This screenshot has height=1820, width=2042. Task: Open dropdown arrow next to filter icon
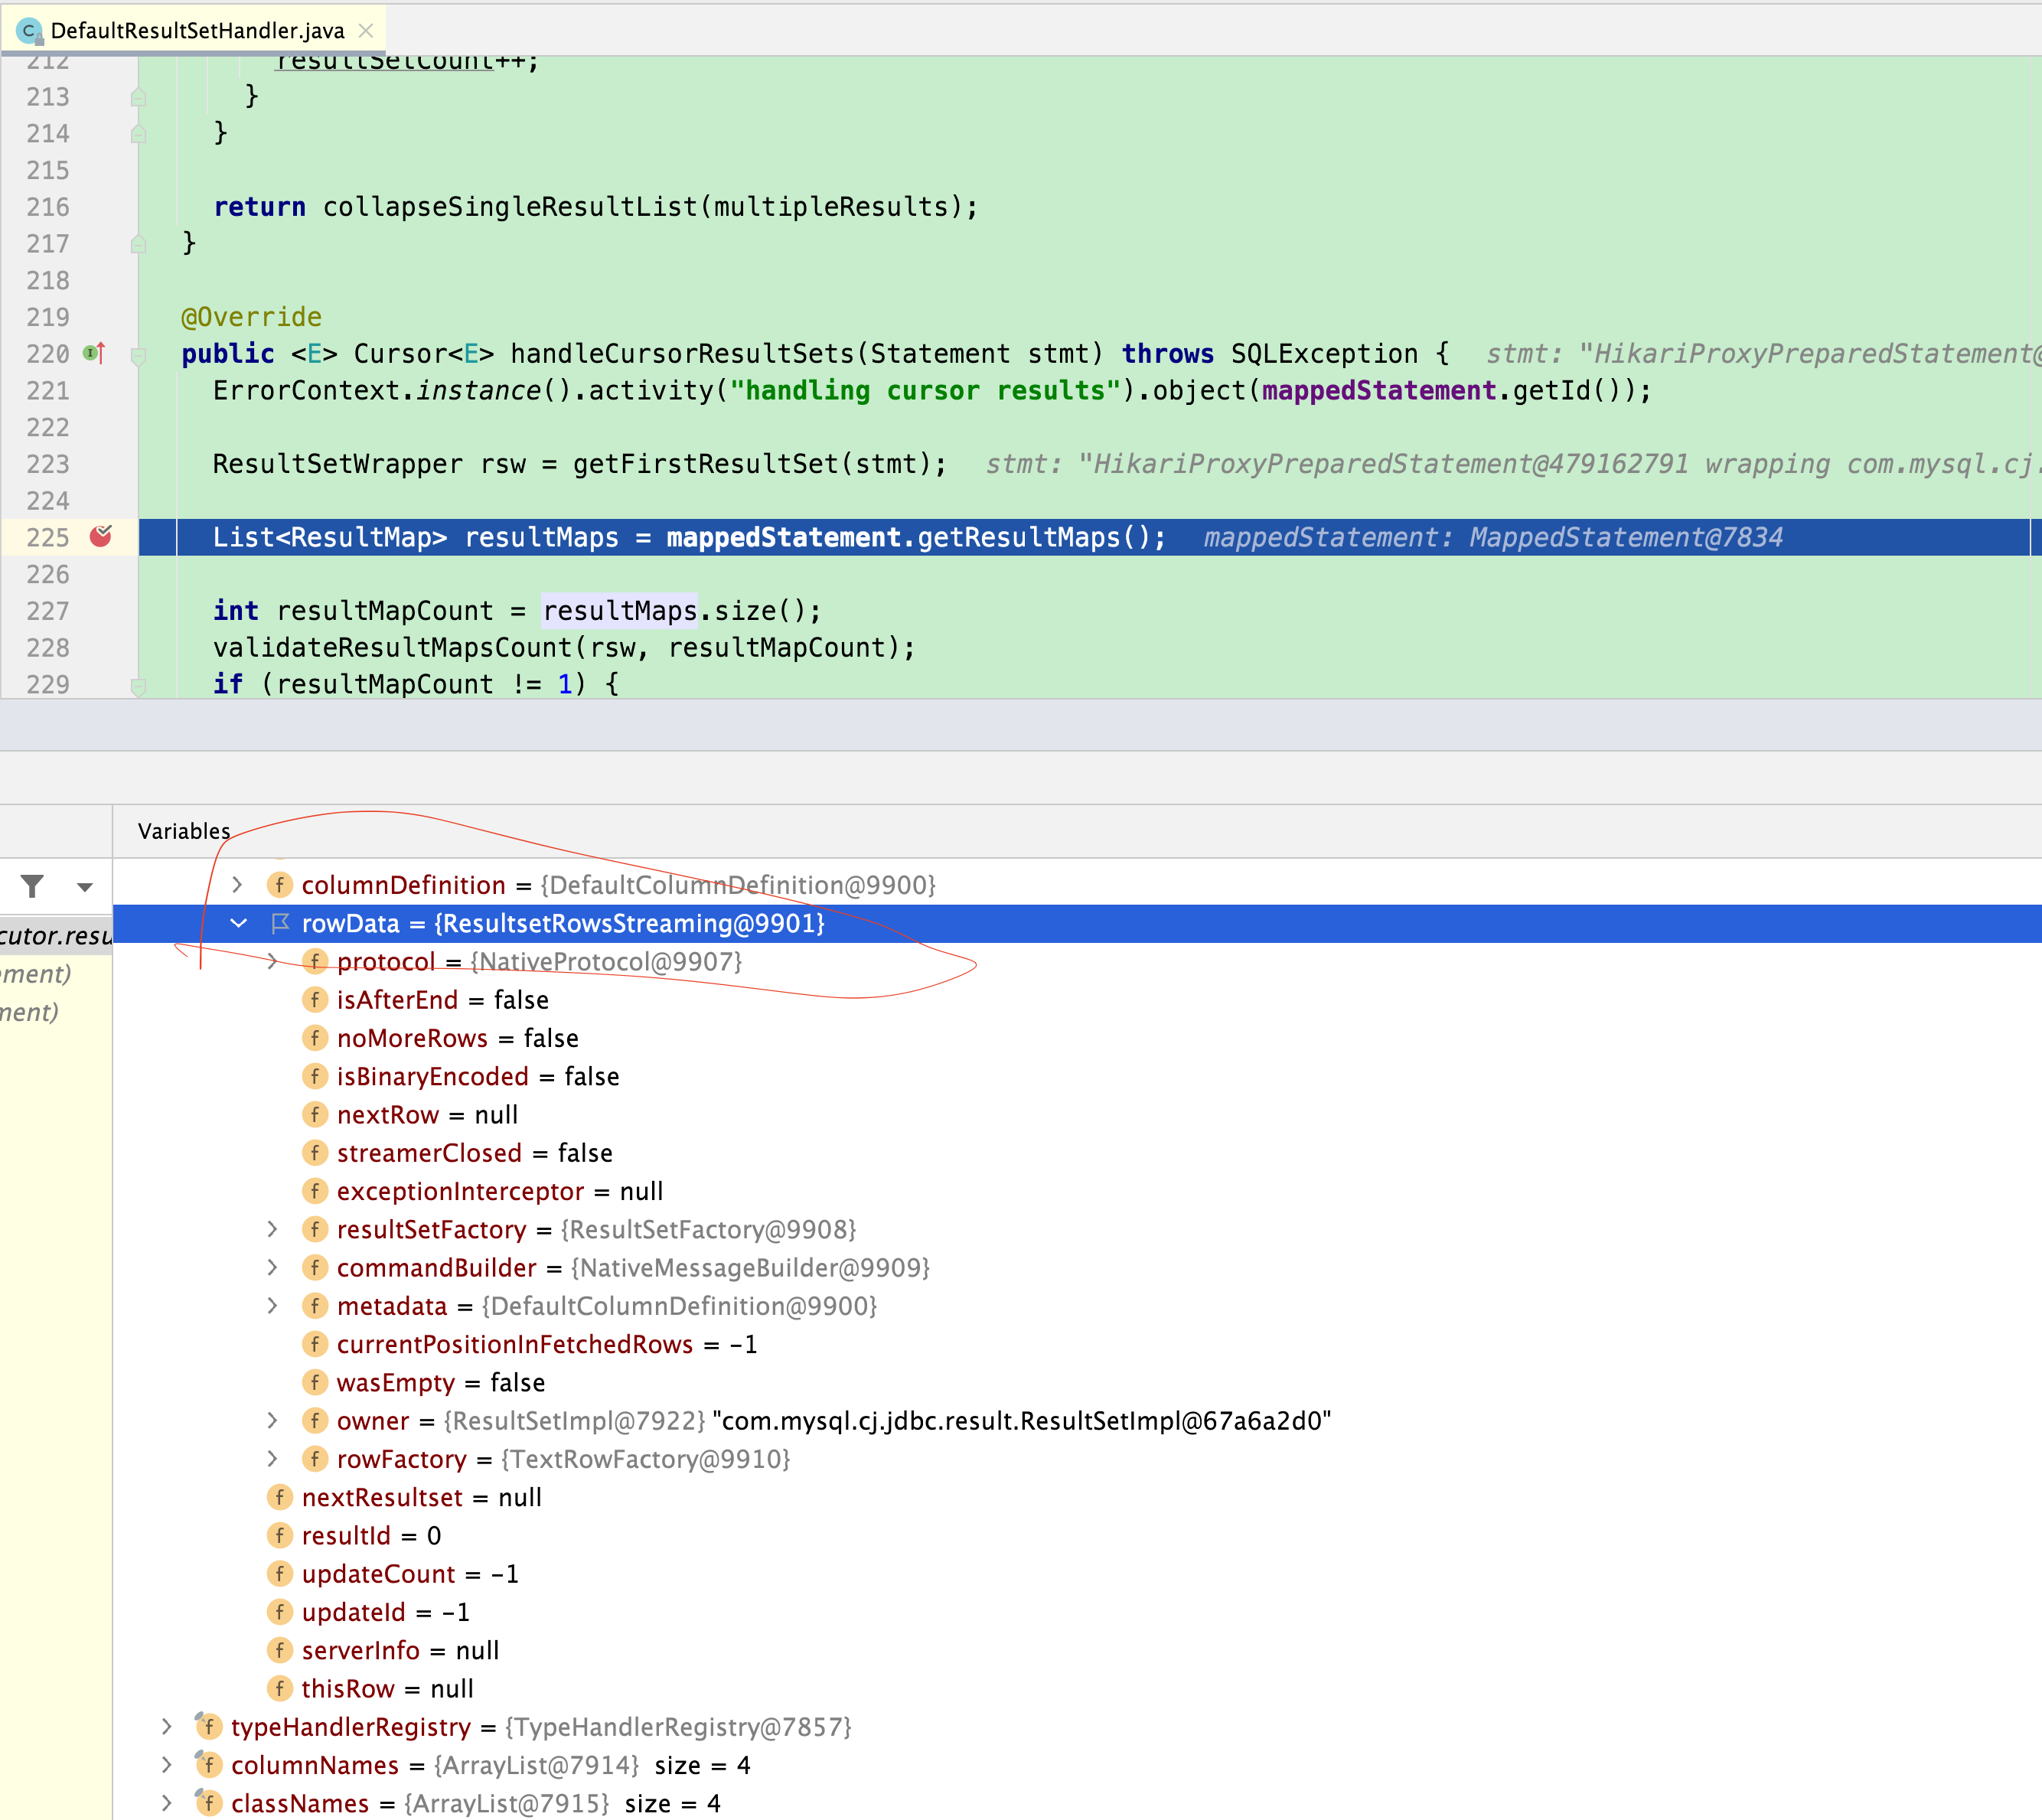[x=85, y=887]
